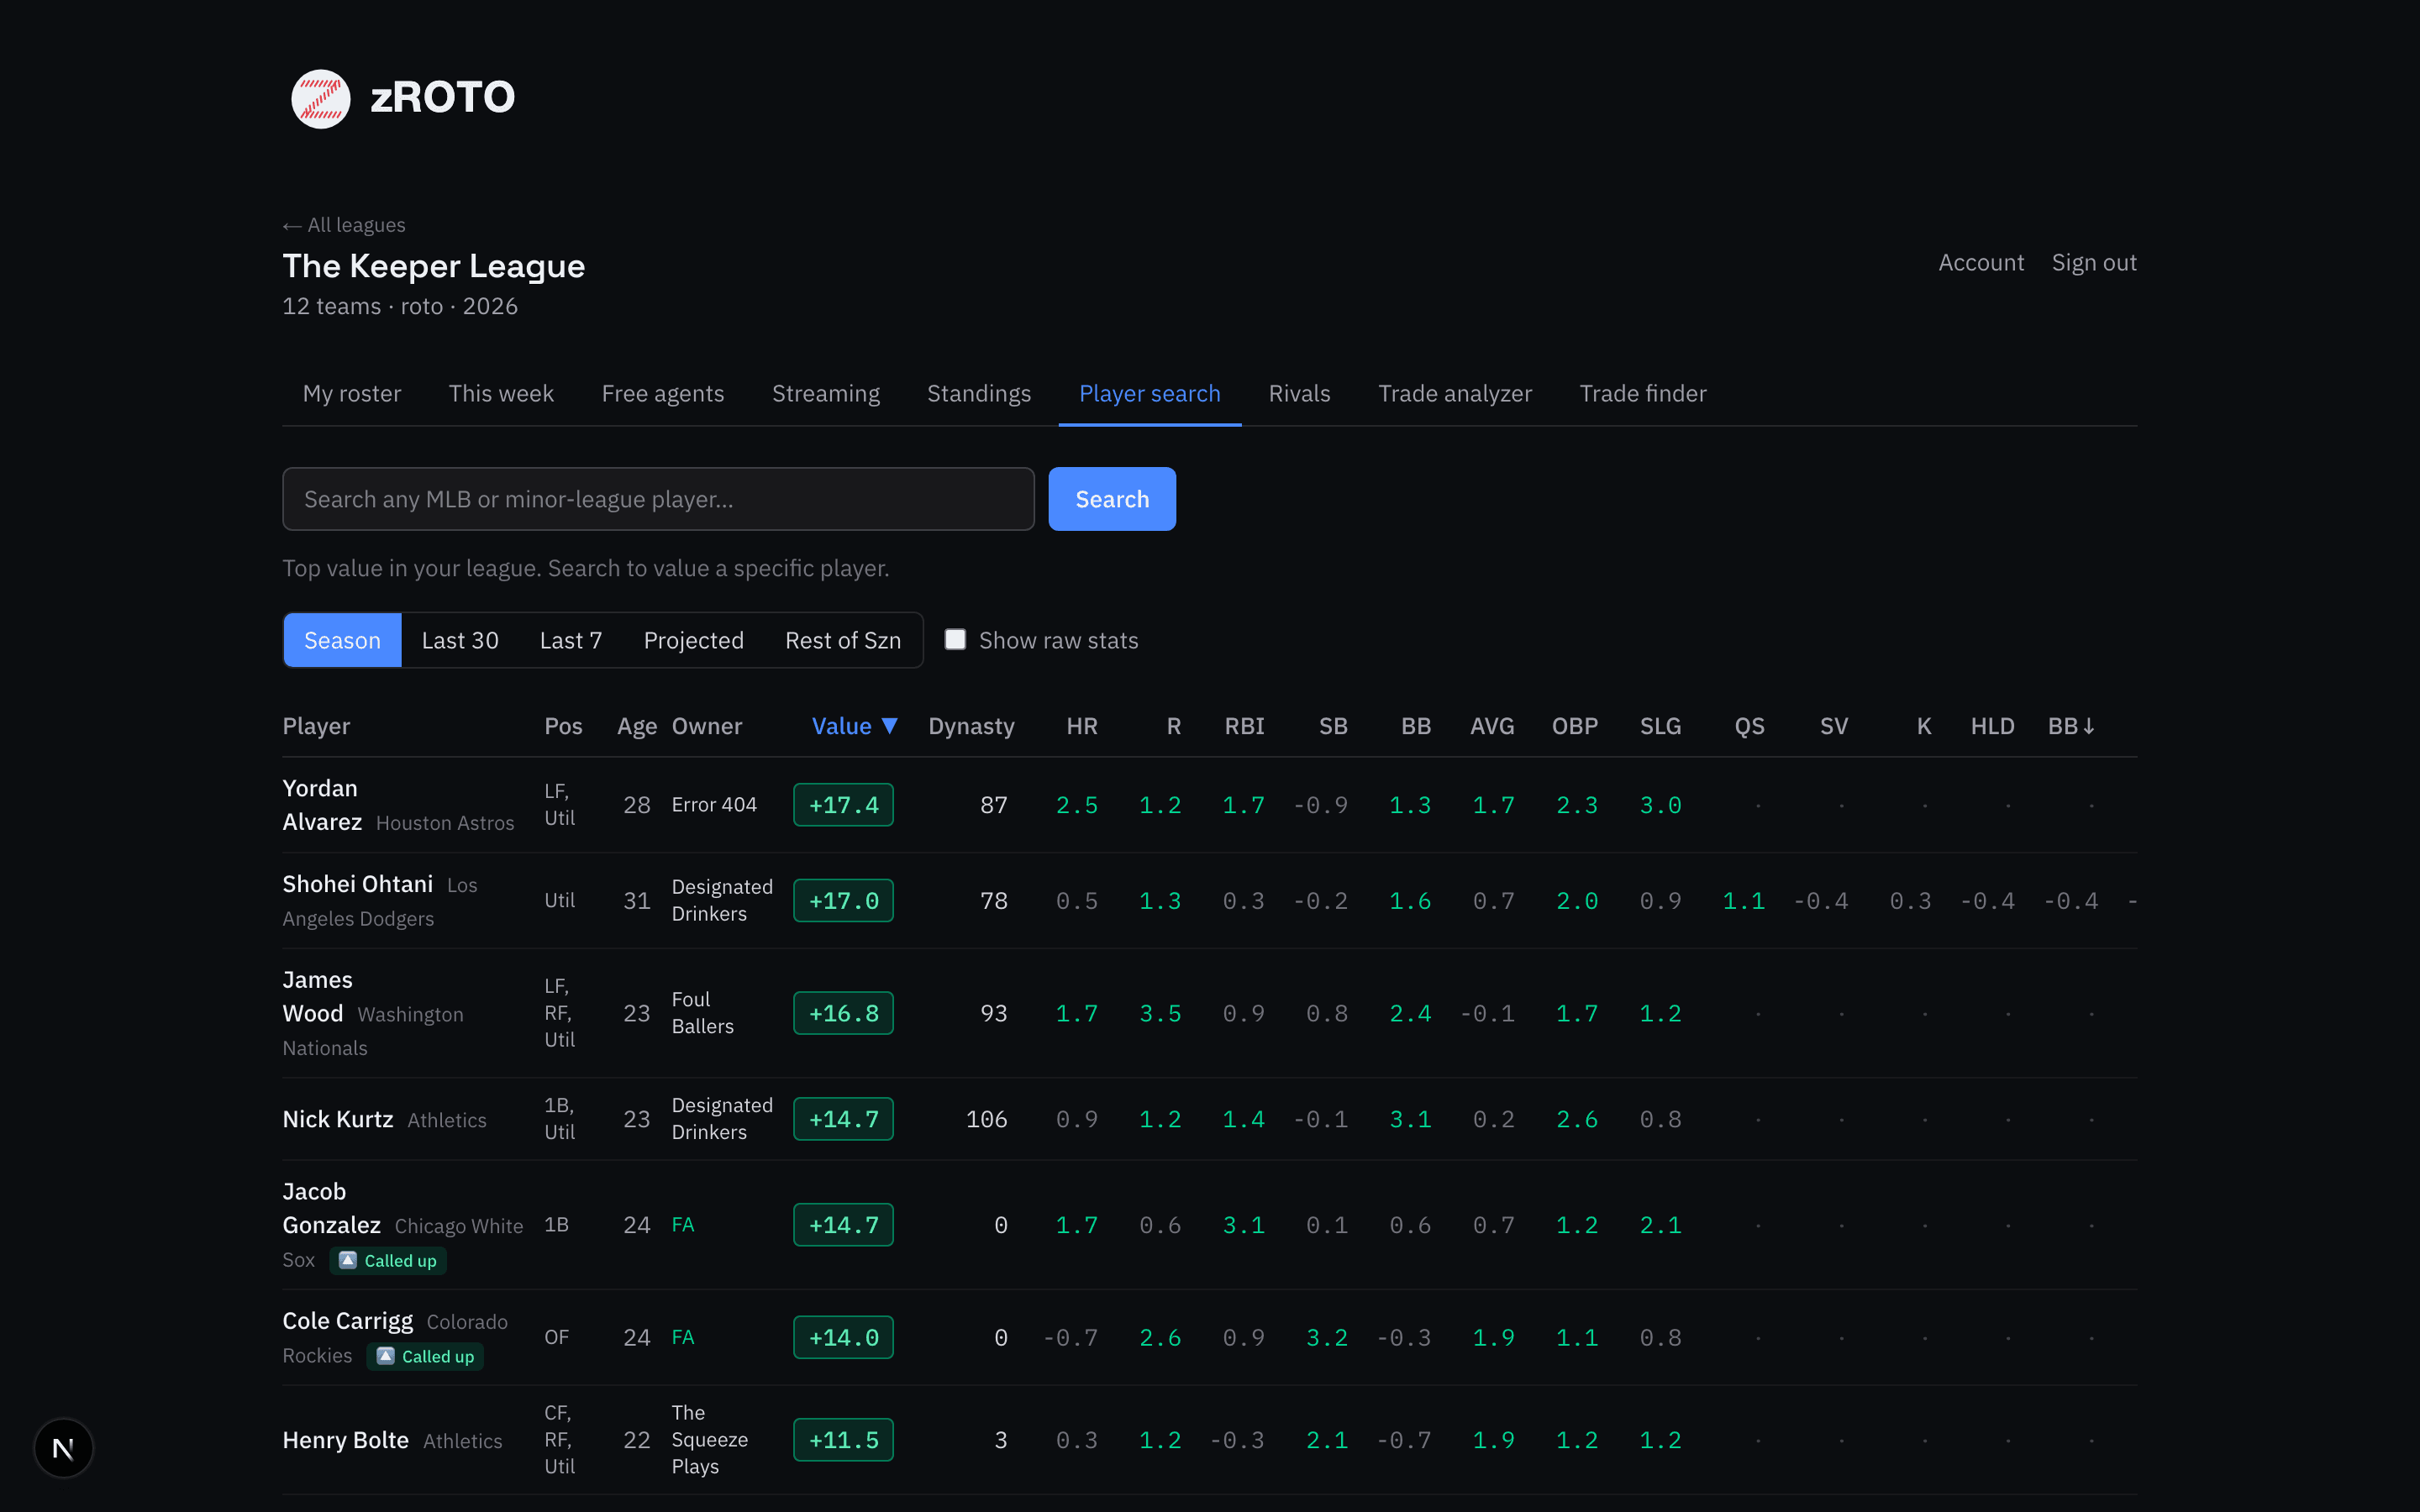The height and width of the screenshot is (1512, 2420).
Task: Click The Keeper League title
Action: [x=433, y=266]
